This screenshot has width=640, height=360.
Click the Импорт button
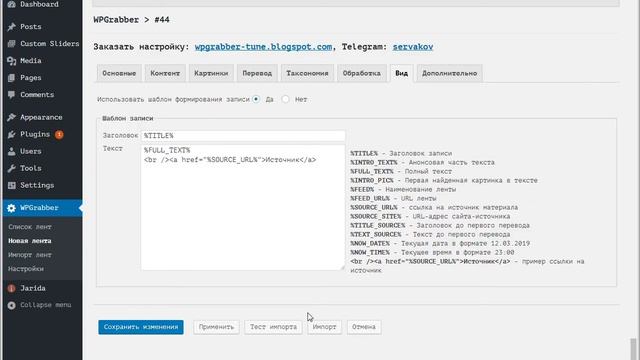click(324, 327)
